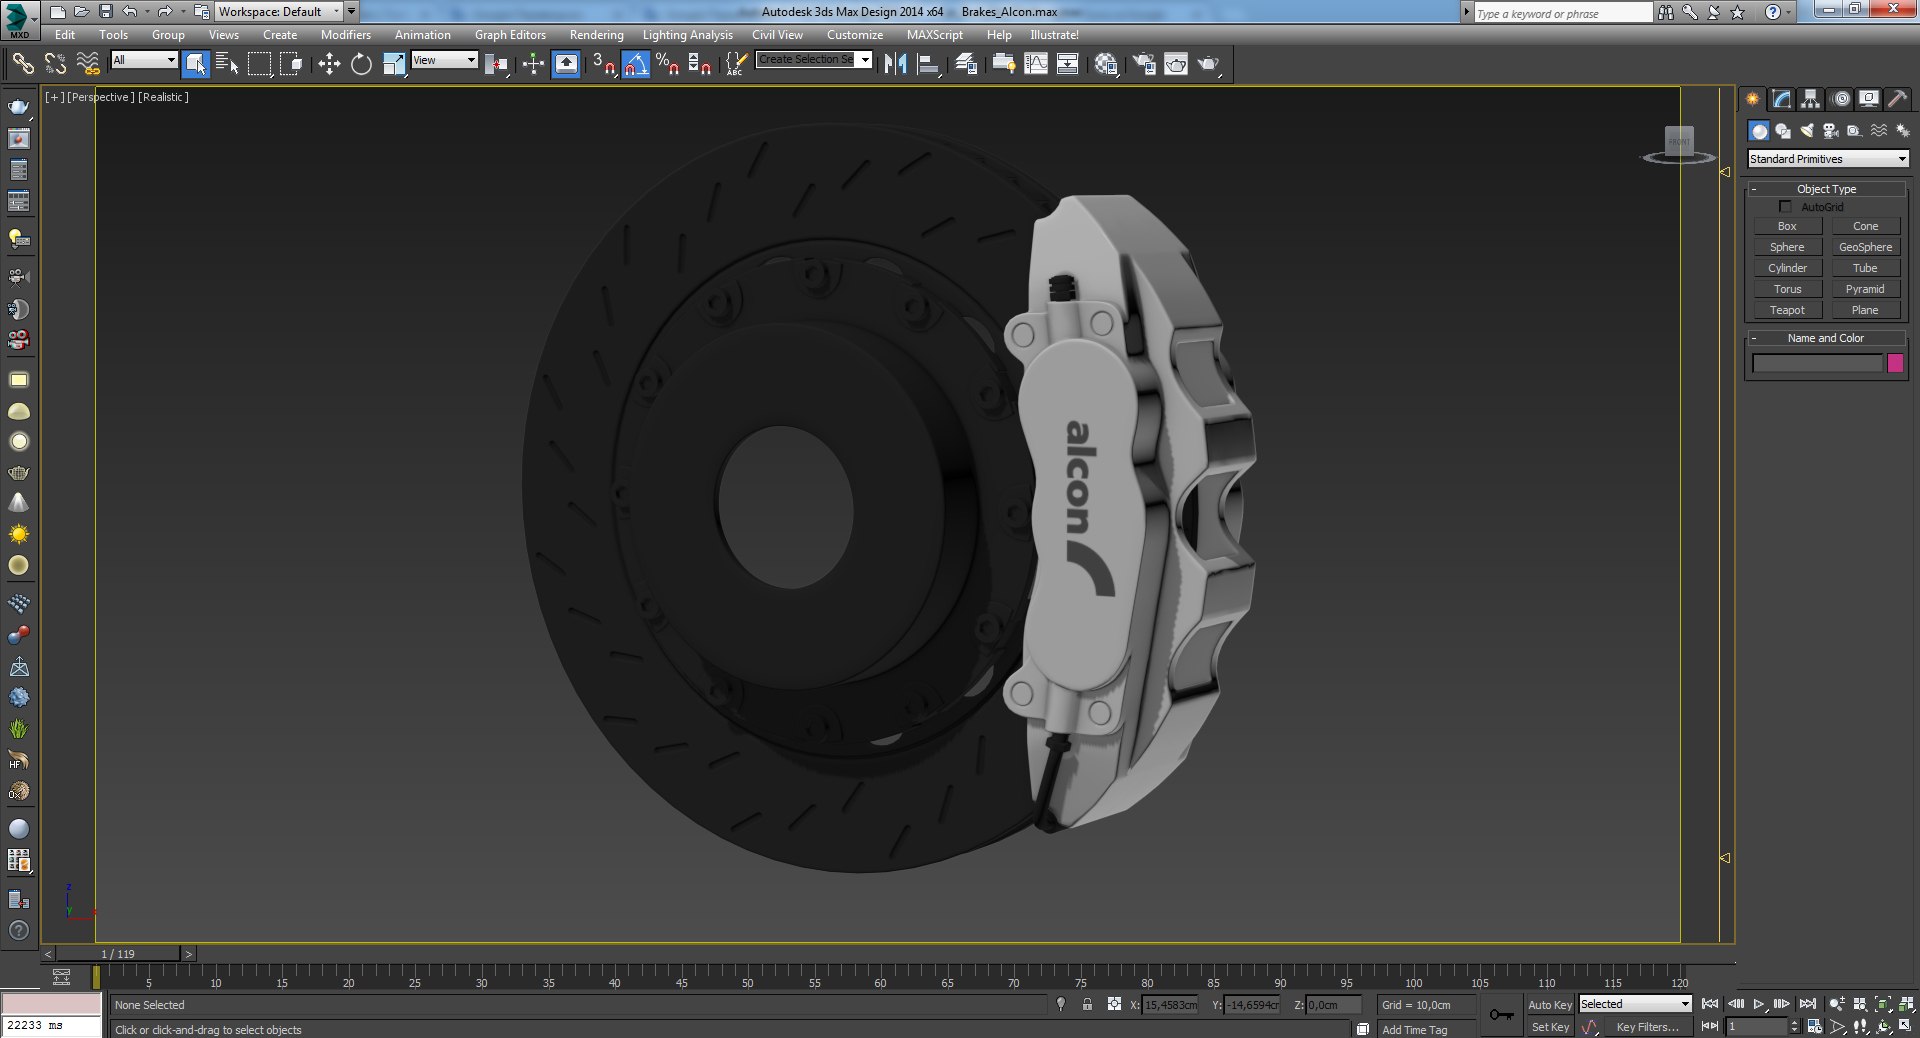This screenshot has height=1038, width=1920.
Task: Open the Render Setup dialog
Action: [x=1144, y=64]
